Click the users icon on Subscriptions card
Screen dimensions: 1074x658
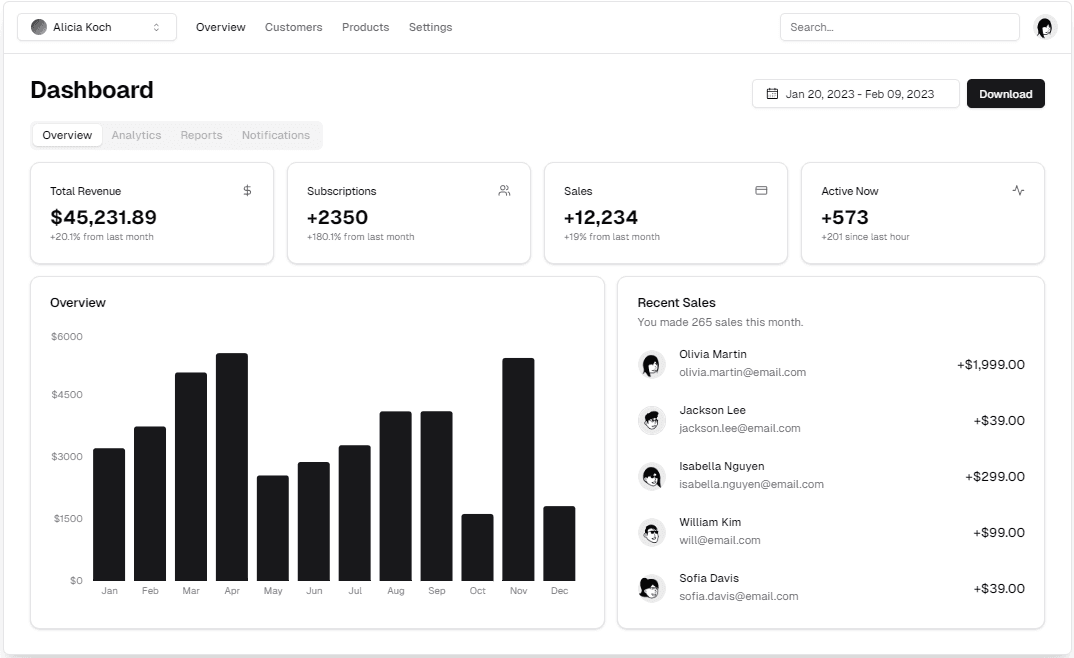coord(504,190)
